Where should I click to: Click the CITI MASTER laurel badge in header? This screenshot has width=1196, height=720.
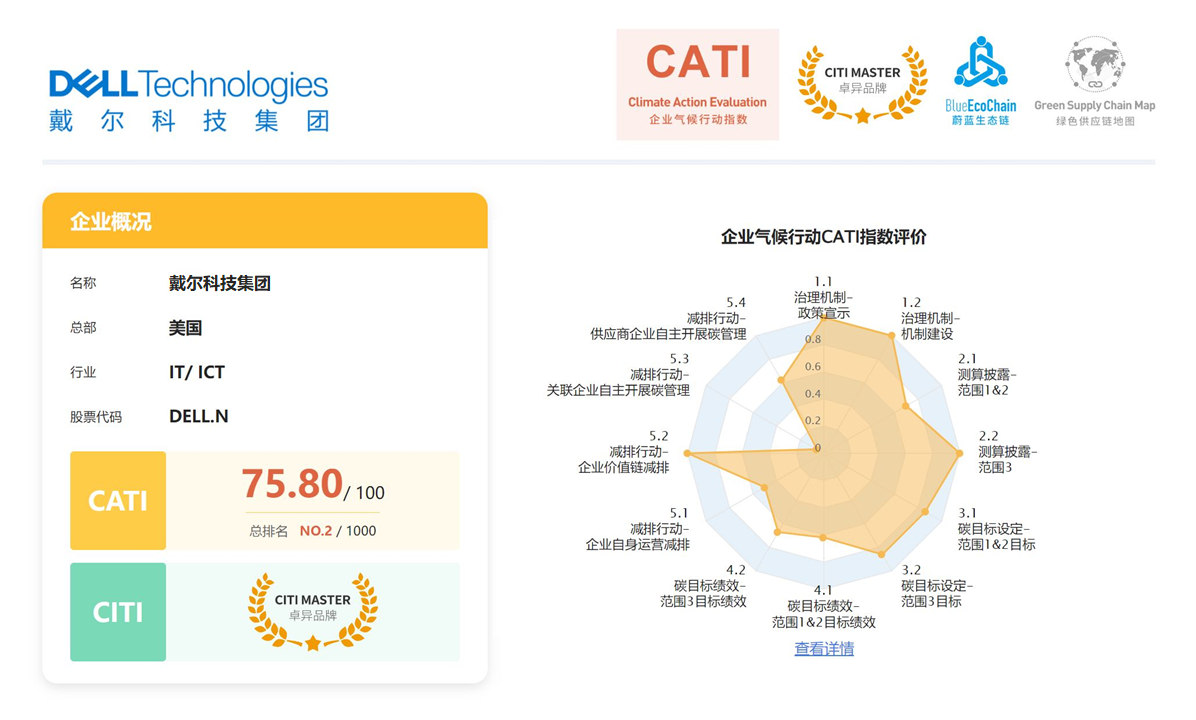click(862, 84)
